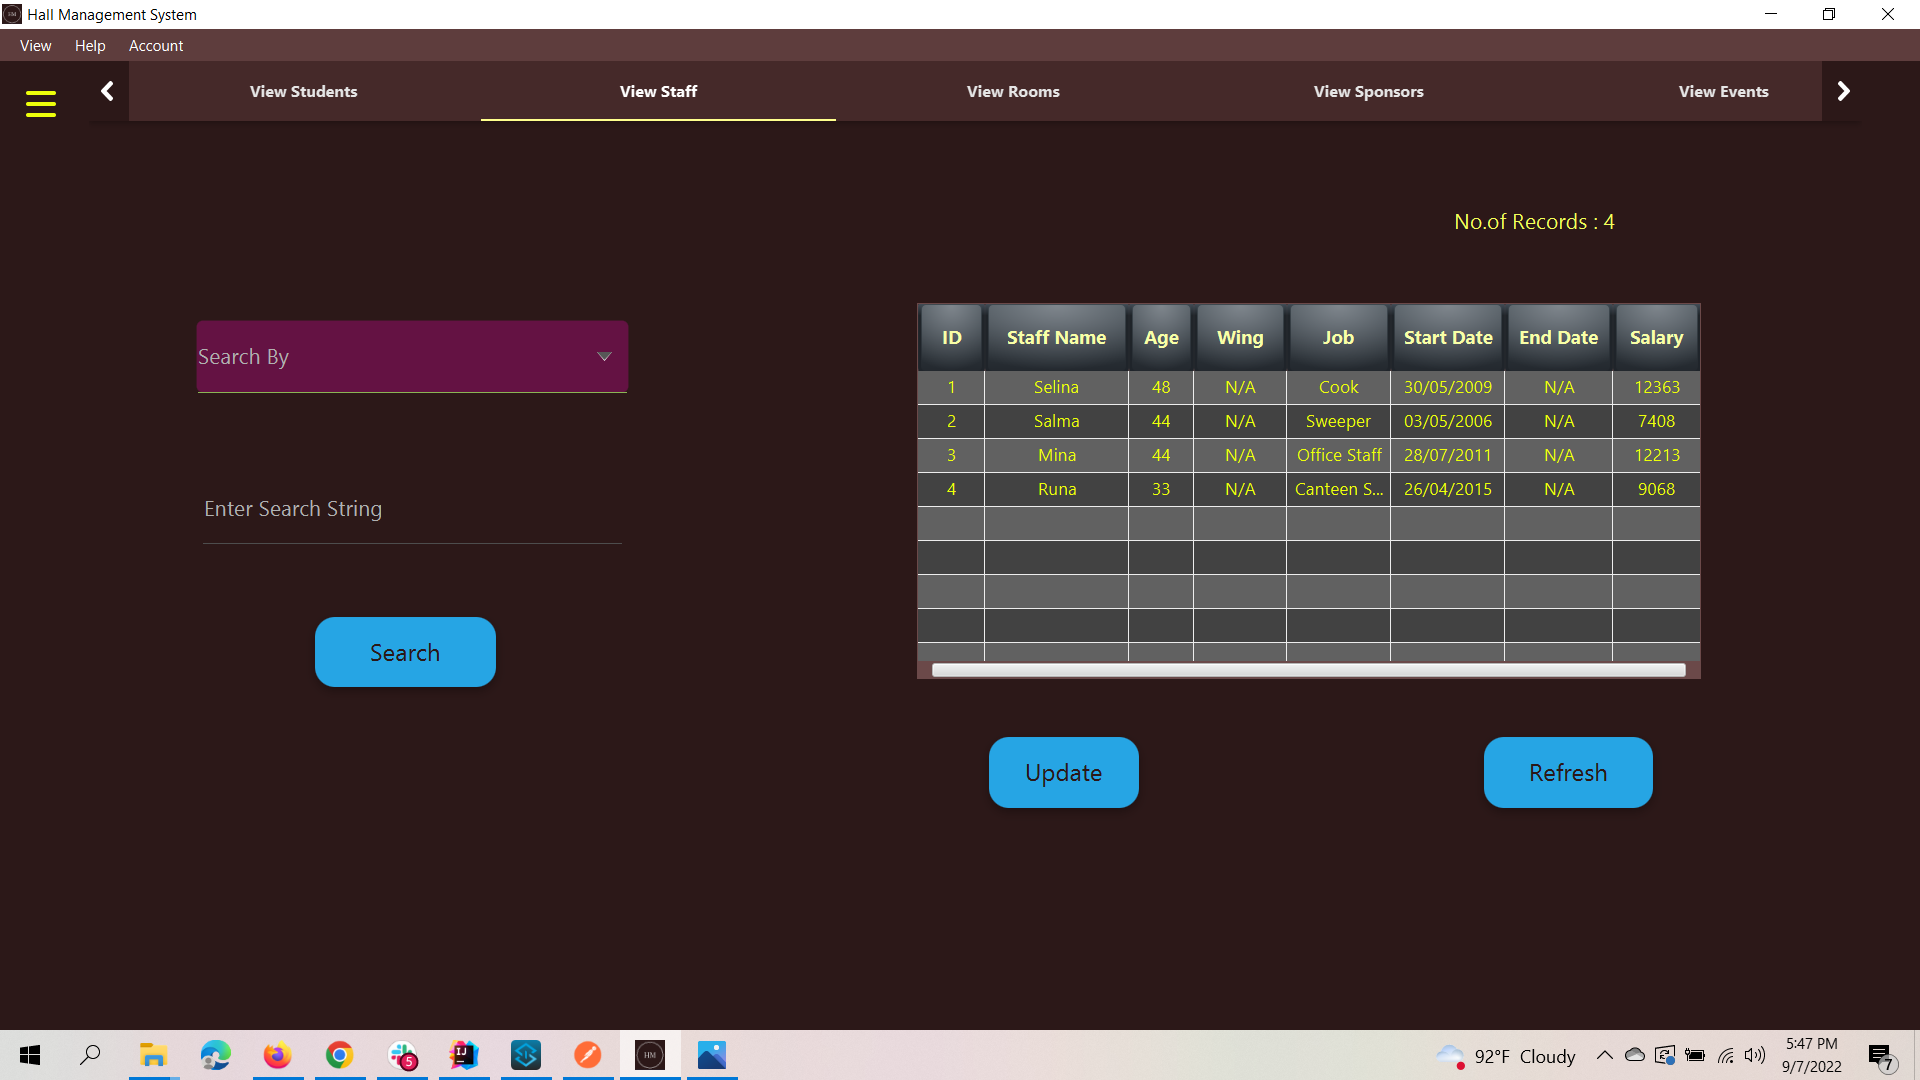Click the Refresh button to reload staff records
Viewport: 1920px width, 1080px height.
(1567, 772)
